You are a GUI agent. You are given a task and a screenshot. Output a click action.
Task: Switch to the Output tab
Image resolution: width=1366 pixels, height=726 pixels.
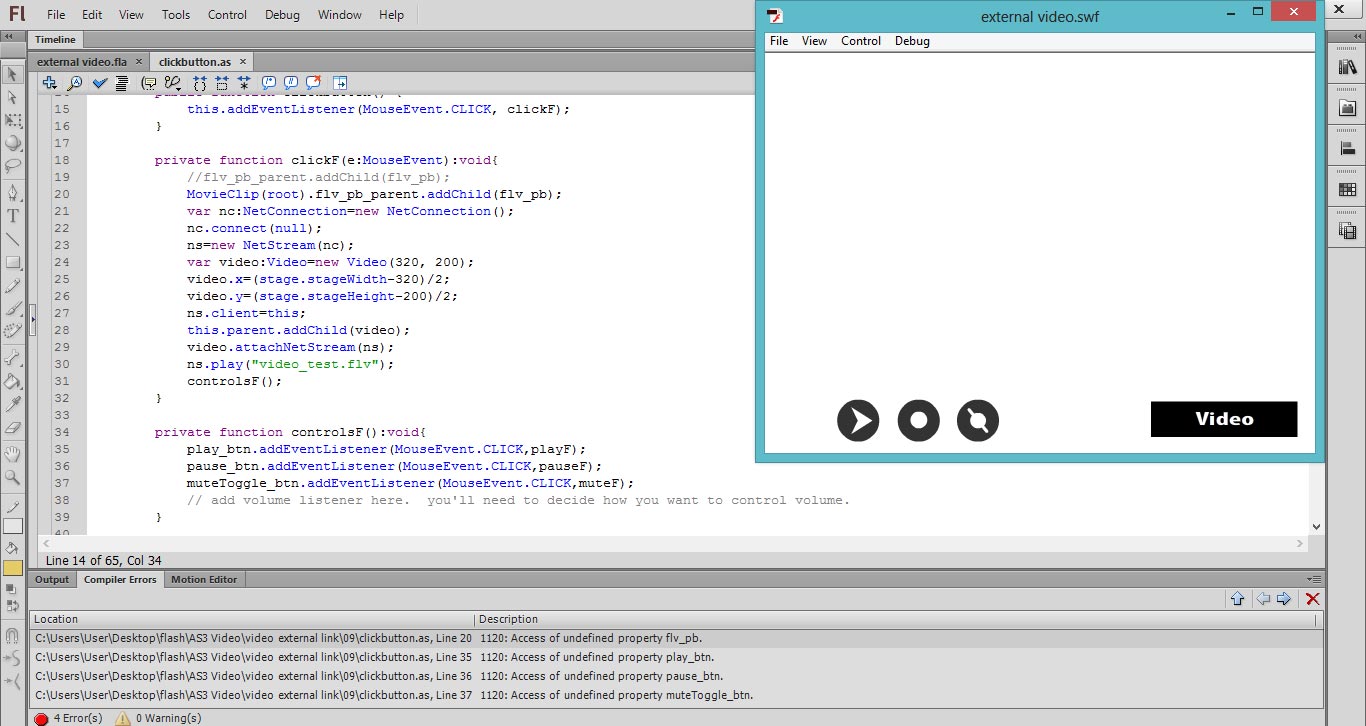pyautogui.click(x=52, y=579)
